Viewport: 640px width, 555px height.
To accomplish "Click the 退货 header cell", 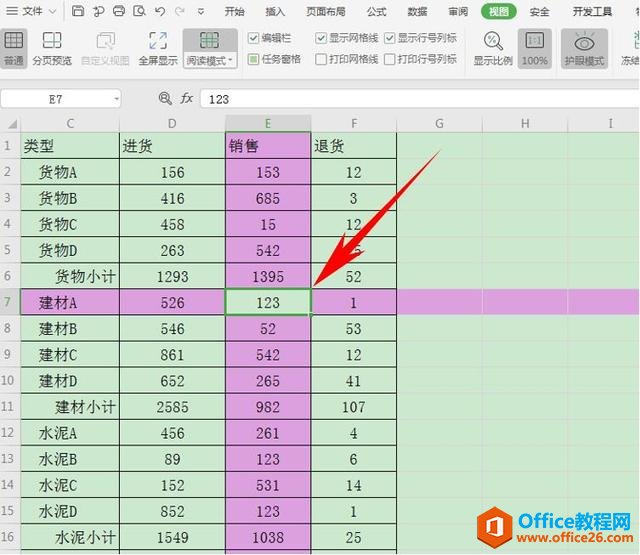I will pyautogui.click(x=354, y=146).
